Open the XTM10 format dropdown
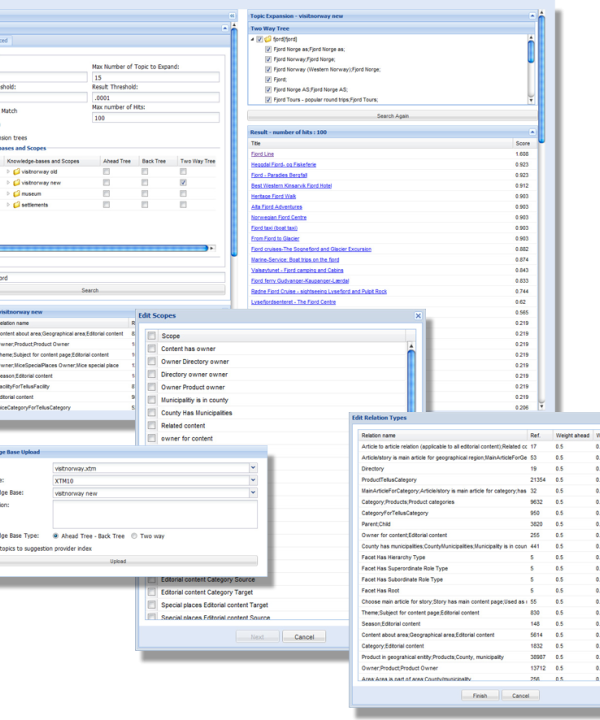Viewport: 600px width, 720px height. click(252, 480)
